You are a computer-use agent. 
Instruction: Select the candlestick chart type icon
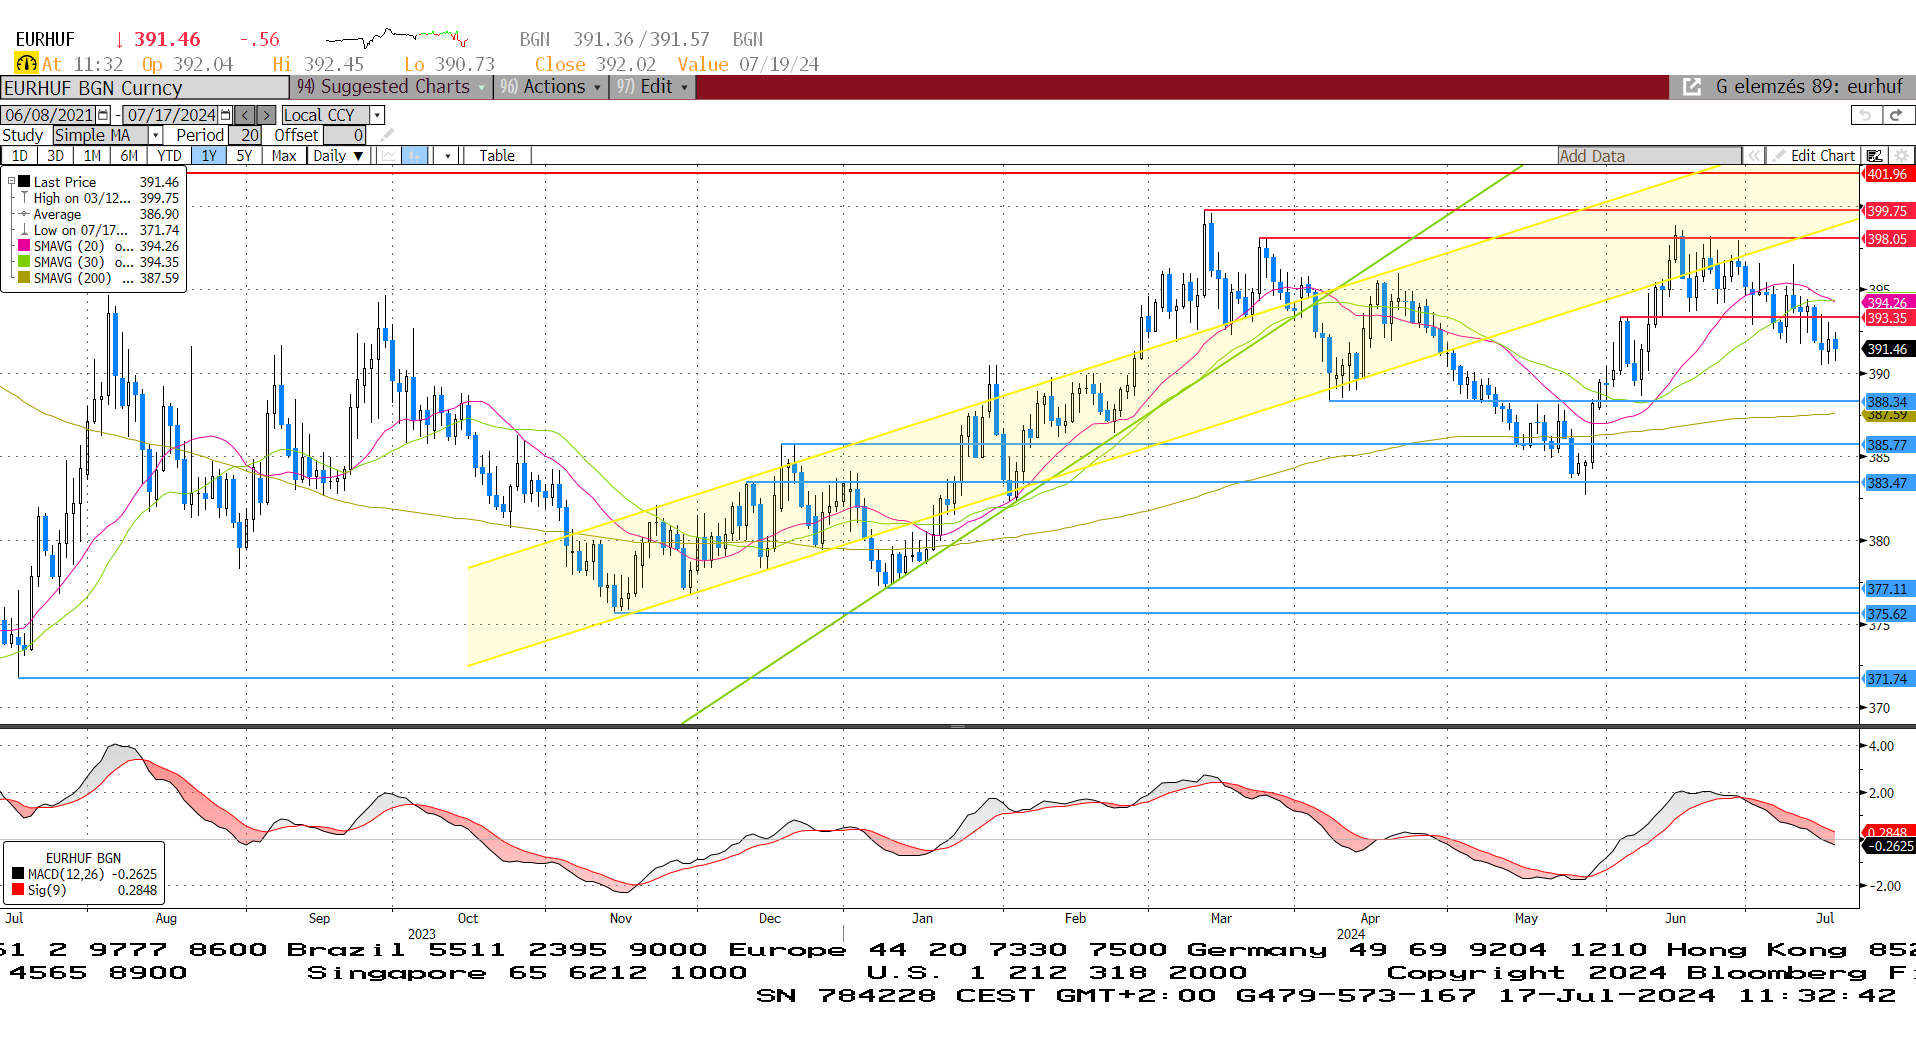point(414,156)
